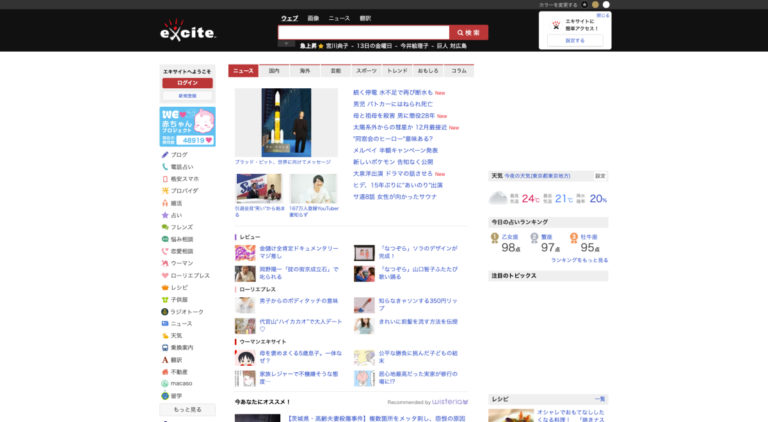Switch to the スポーツ news tab

(x=367, y=71)
